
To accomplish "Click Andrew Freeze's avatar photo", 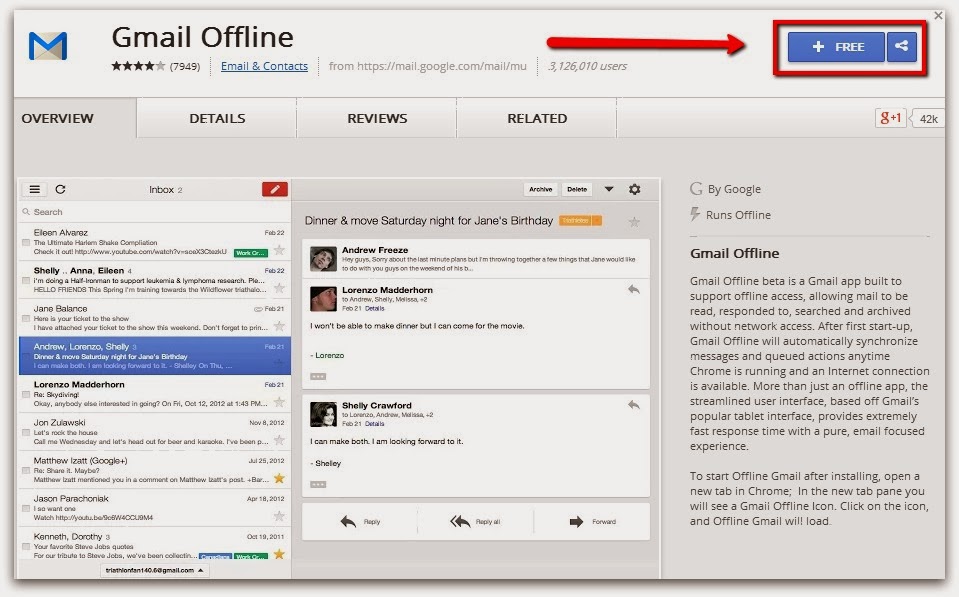I will 324,259.
